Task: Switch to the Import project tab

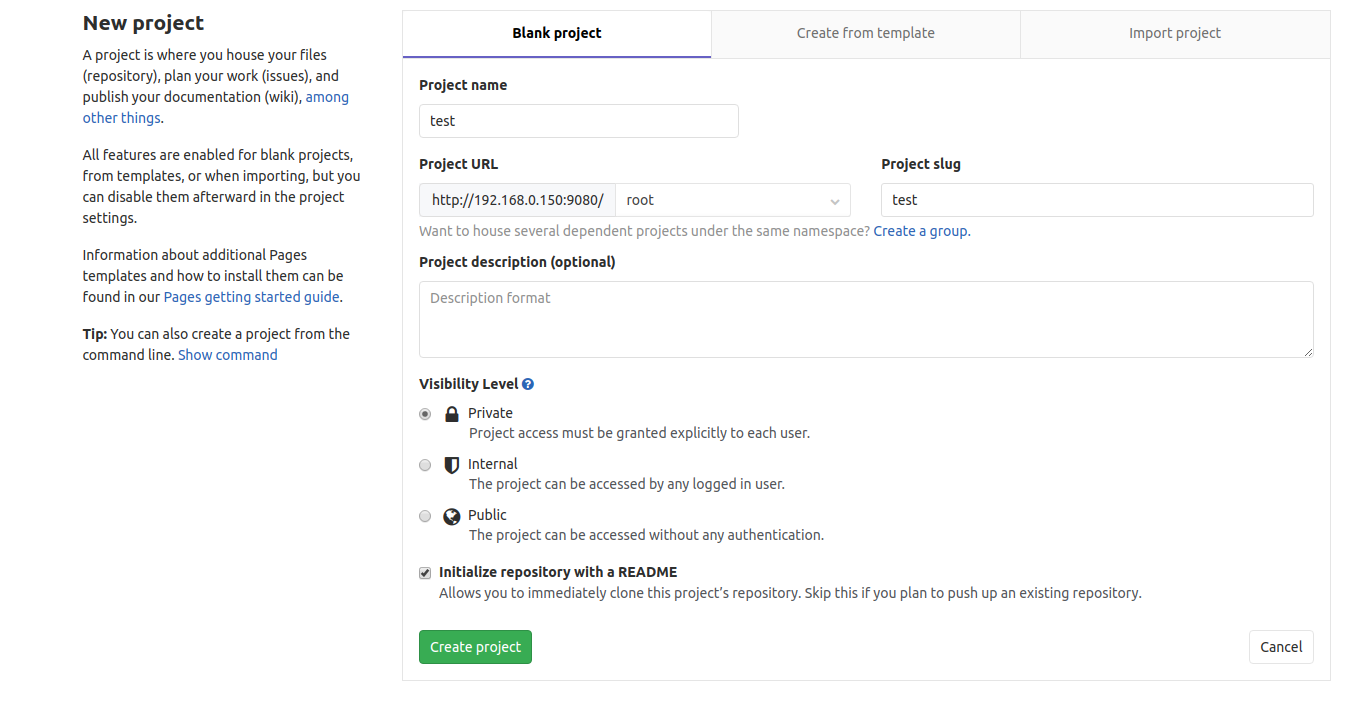Action: tap(1174, 33)
